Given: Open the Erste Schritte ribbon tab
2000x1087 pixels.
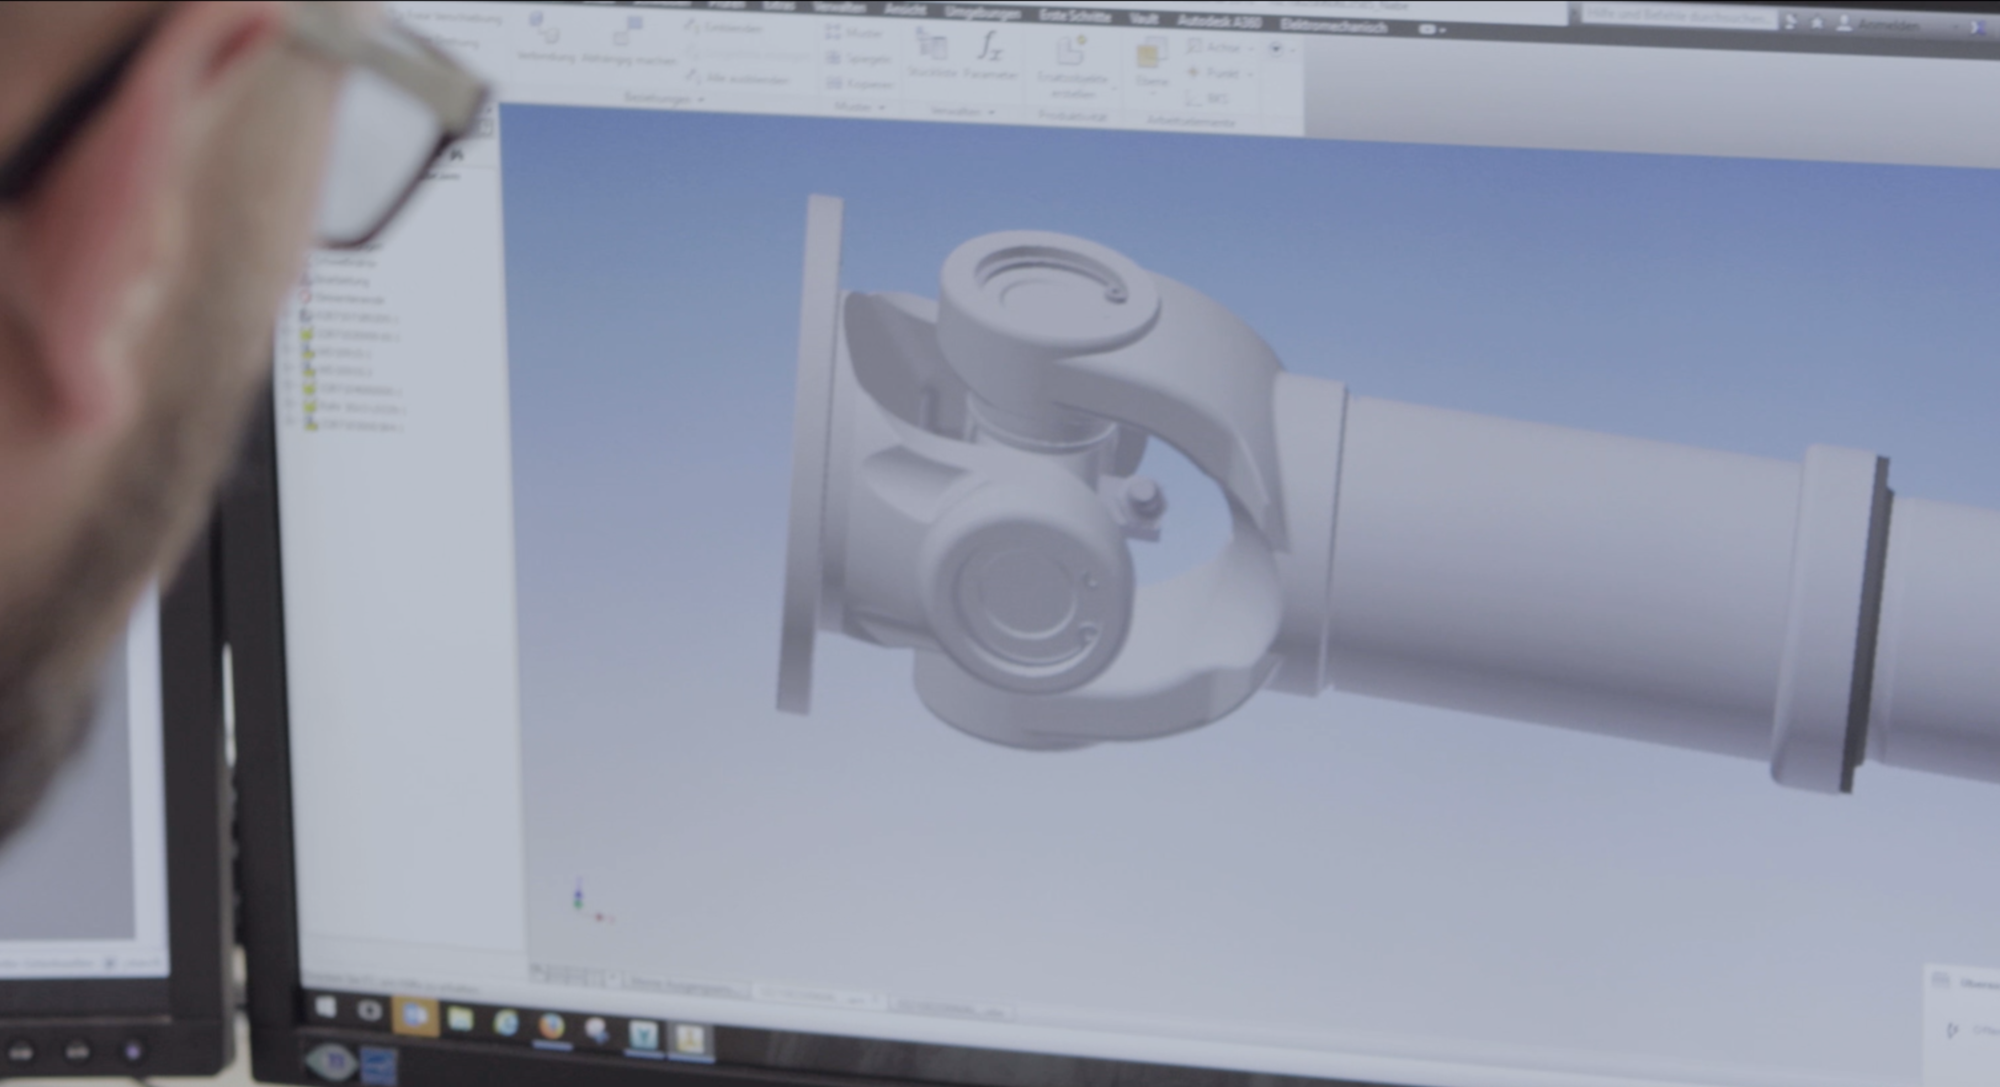Looking at the screenshot, I should tap(1074, 15).
